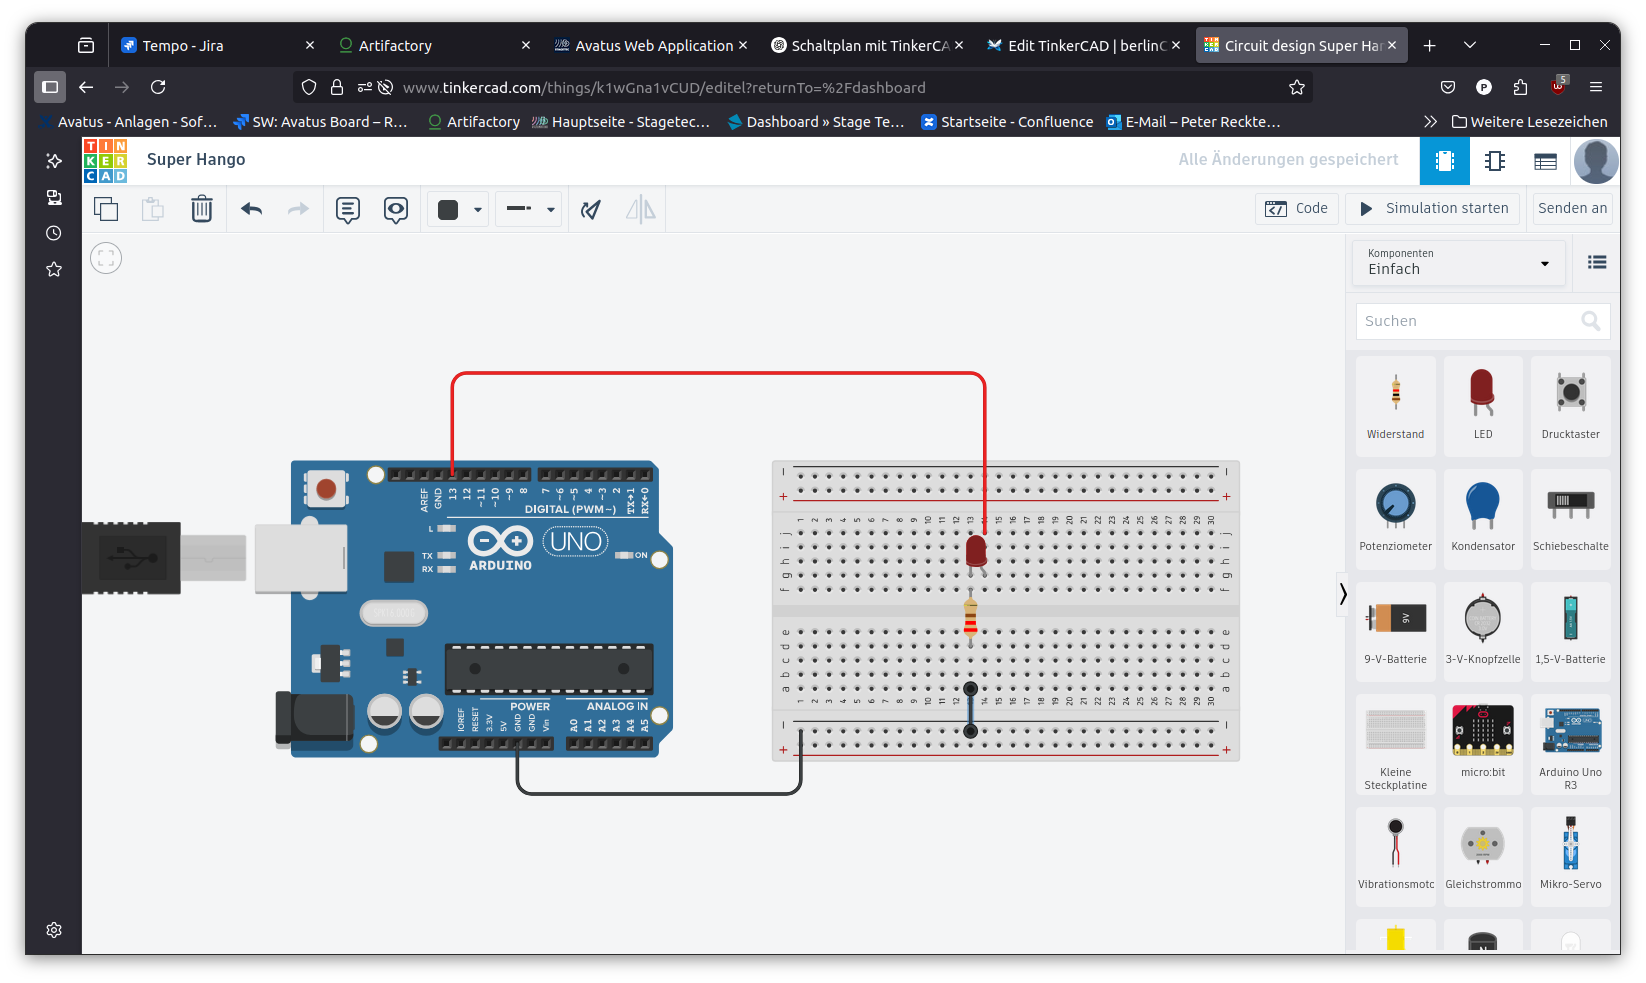Switch to circuit view

click(x=1445, y=161)
